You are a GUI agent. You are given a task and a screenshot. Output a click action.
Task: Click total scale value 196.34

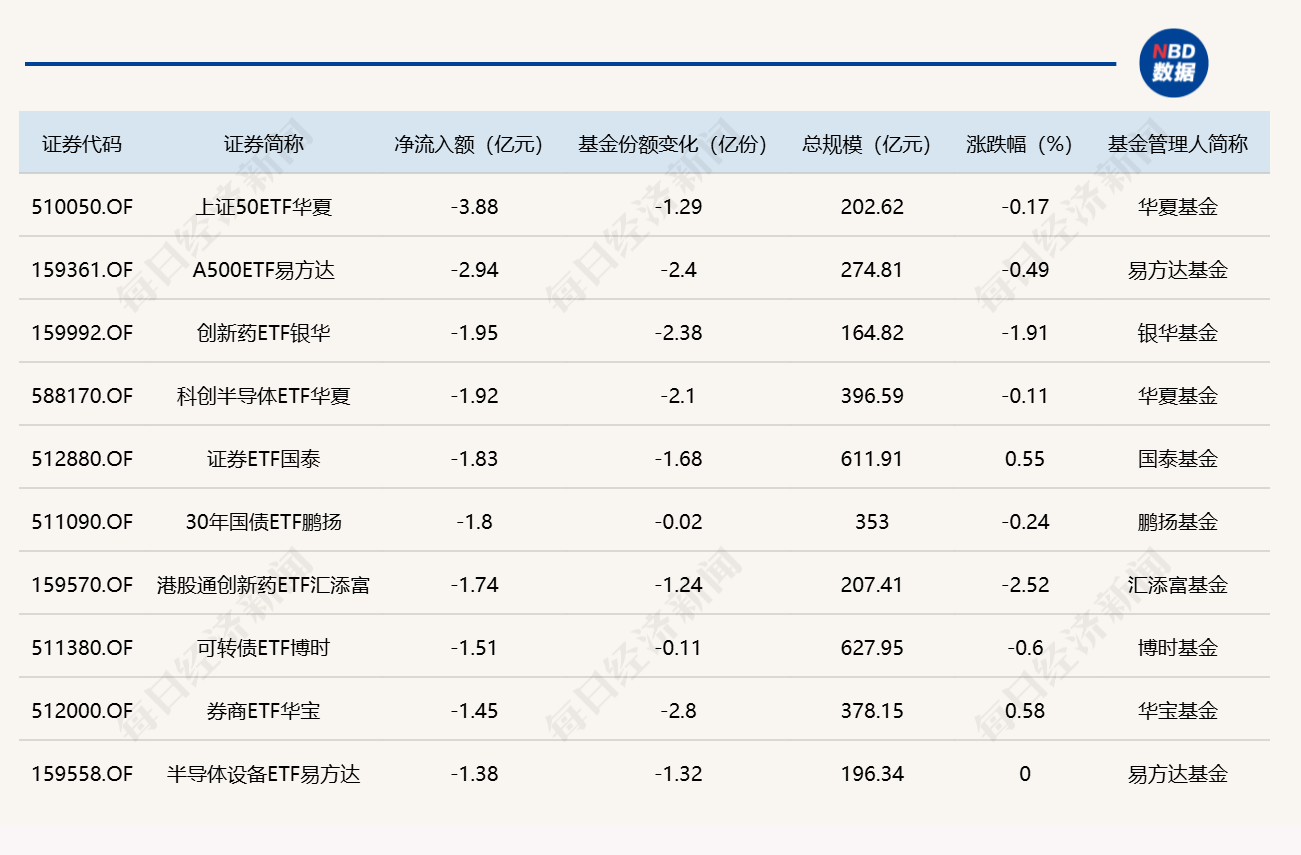pos(872,774)
